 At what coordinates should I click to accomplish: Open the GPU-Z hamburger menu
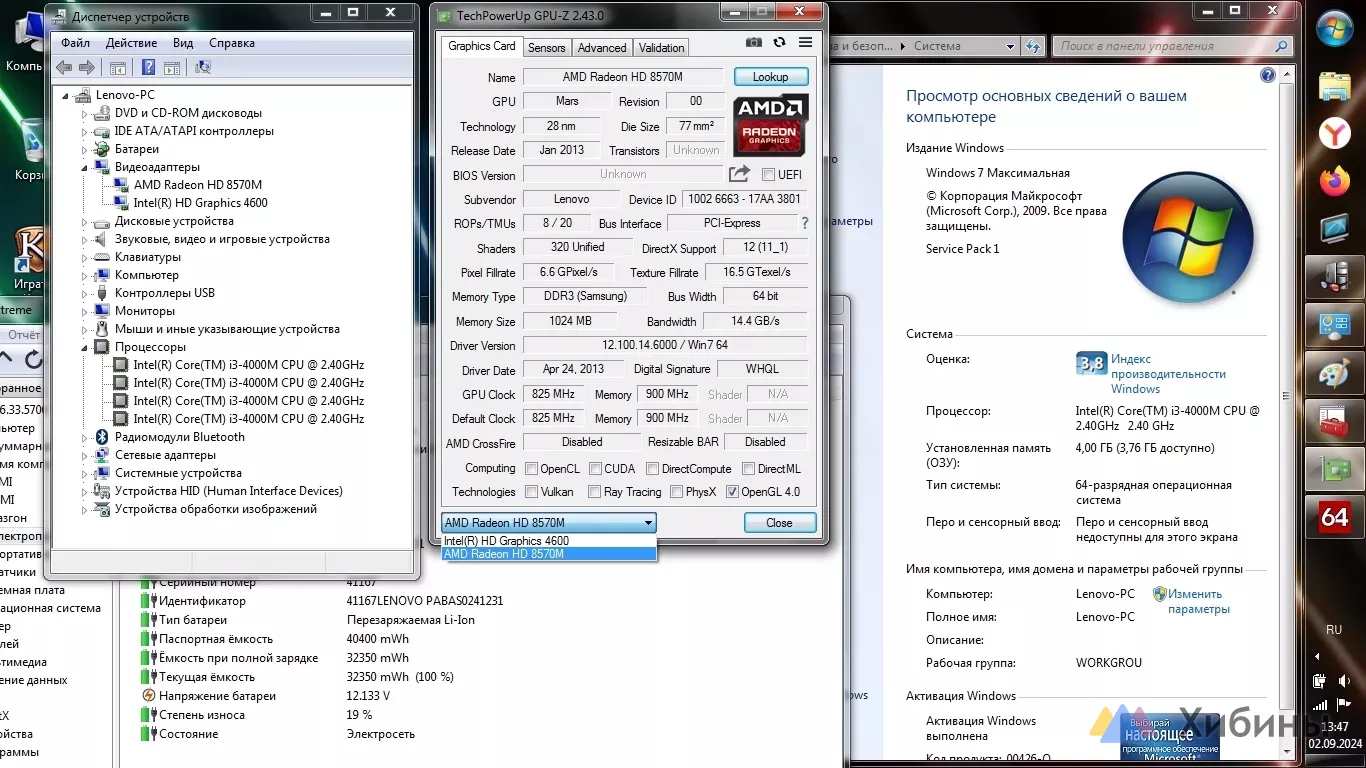[805, 43]
